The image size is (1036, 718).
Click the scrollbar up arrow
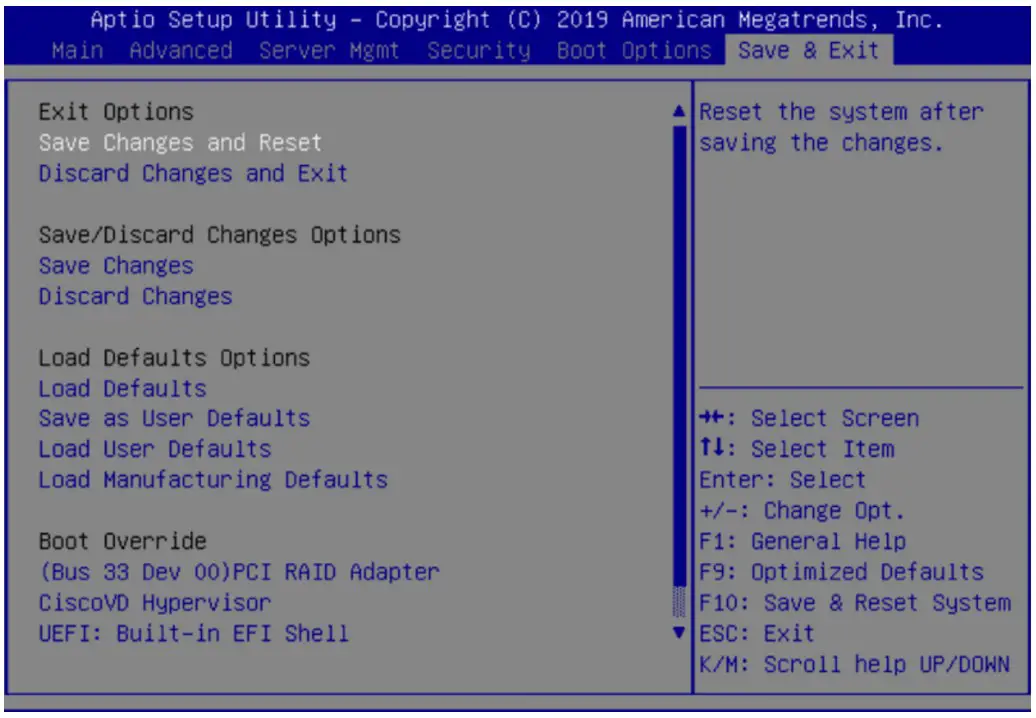677,111
